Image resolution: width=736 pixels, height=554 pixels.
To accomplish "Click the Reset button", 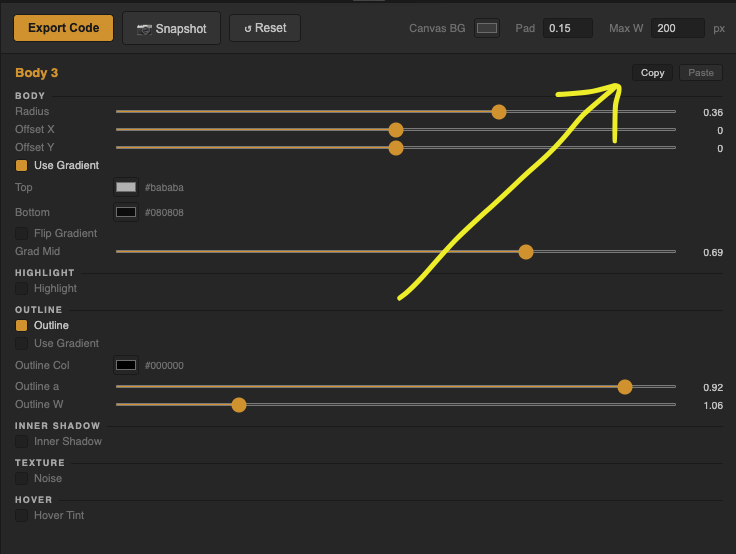I will (265, 28).
